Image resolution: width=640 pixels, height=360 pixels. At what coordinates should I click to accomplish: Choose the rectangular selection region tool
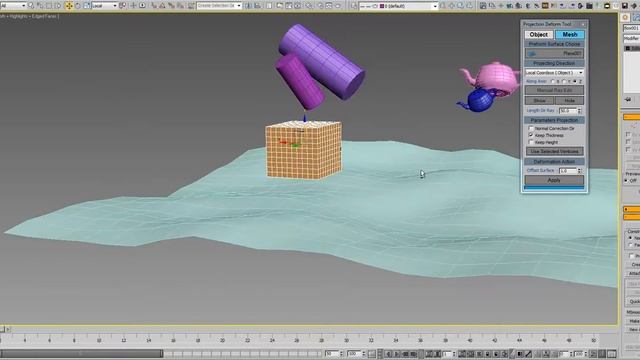point(49,6)
